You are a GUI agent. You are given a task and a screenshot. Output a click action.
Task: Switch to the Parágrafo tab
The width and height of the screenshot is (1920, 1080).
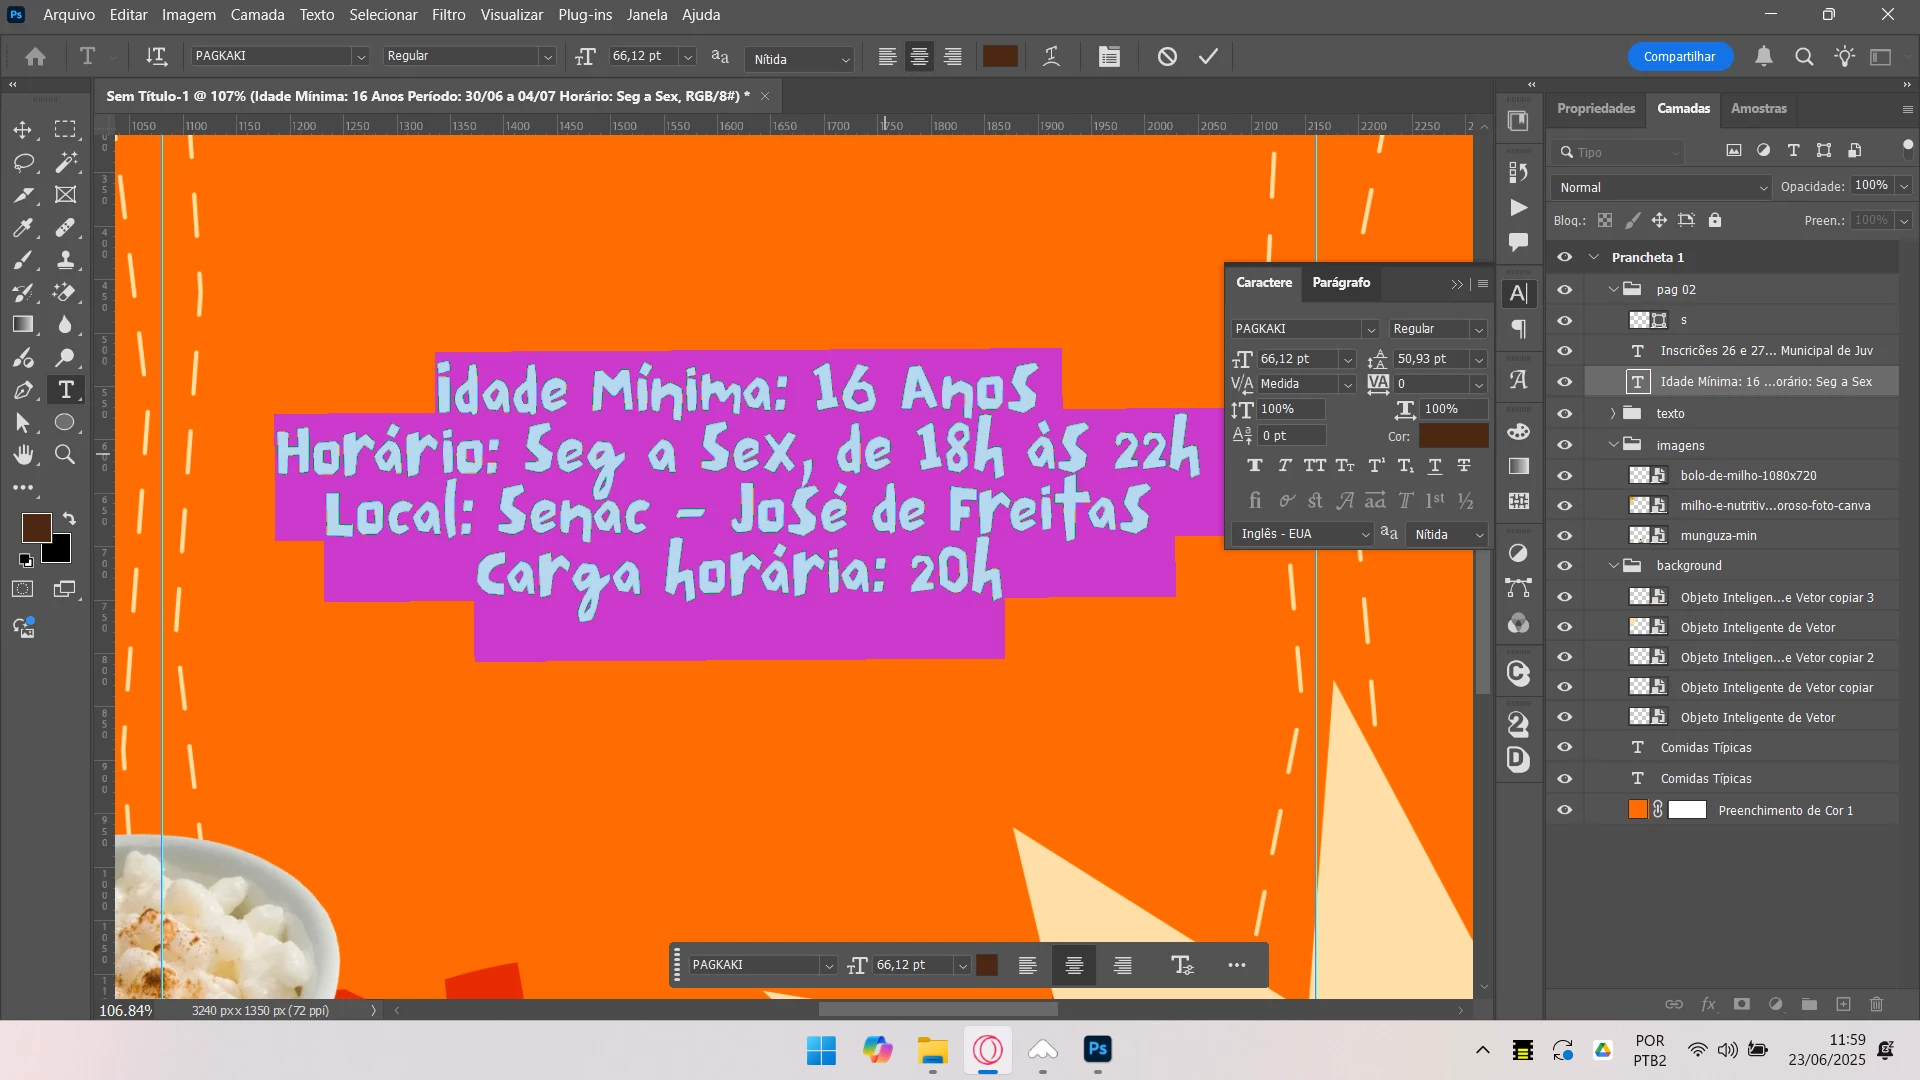1340,283
